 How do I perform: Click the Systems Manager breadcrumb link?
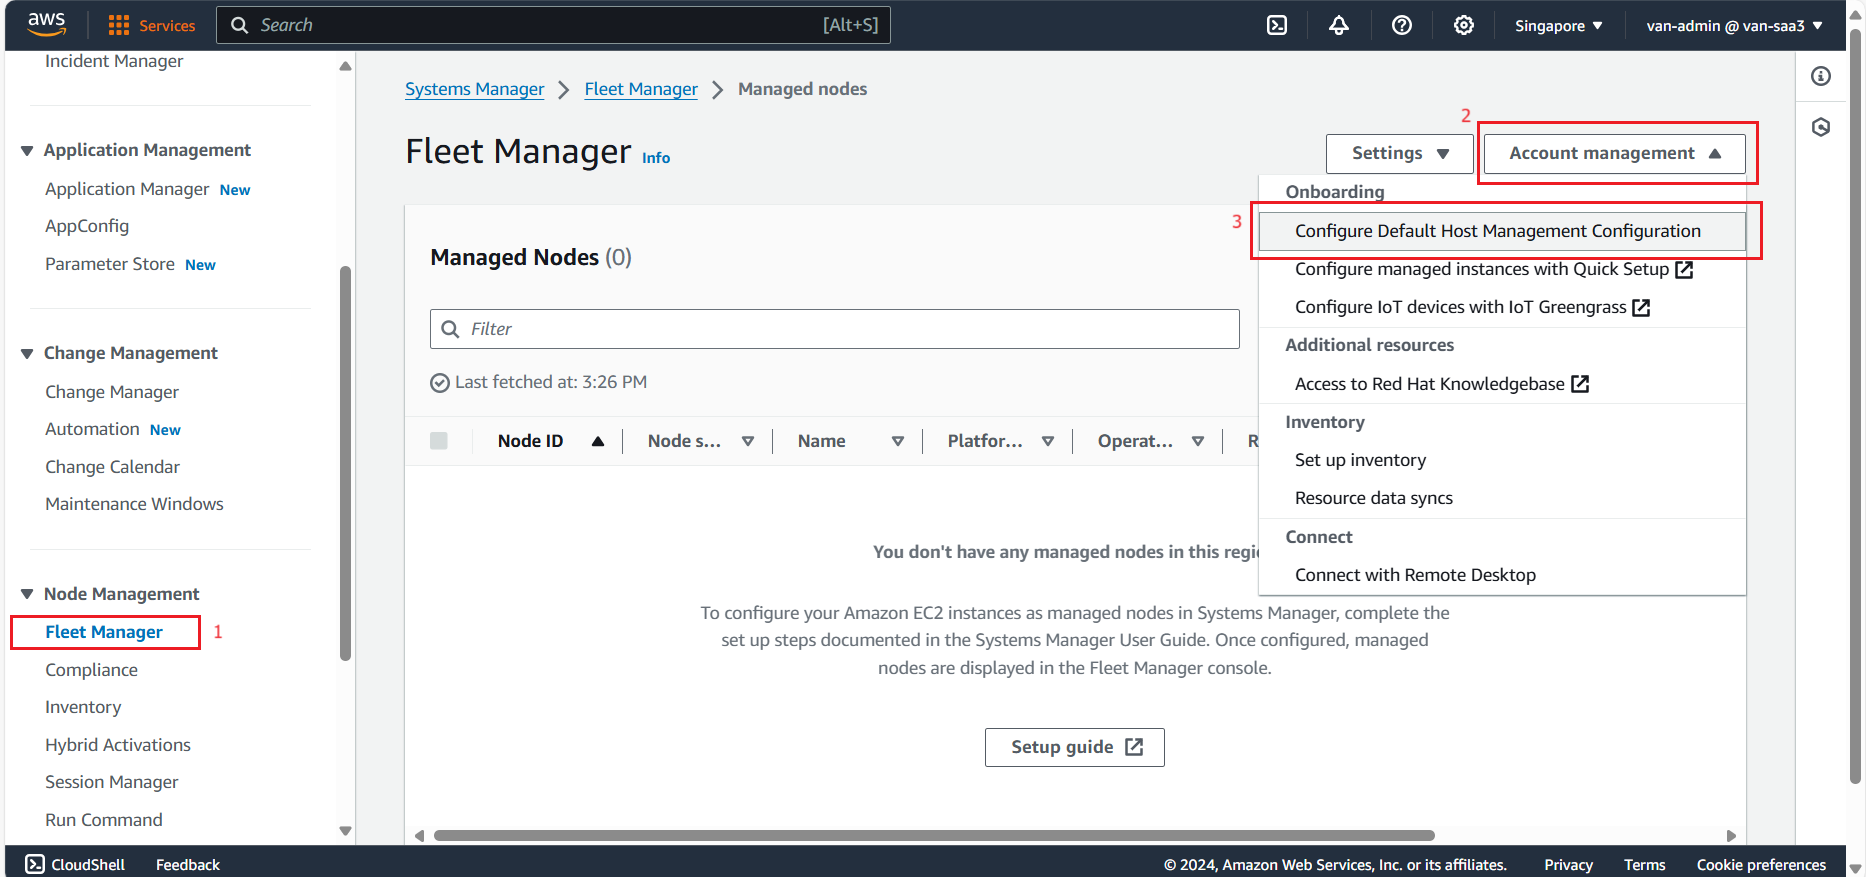[474, 89]
